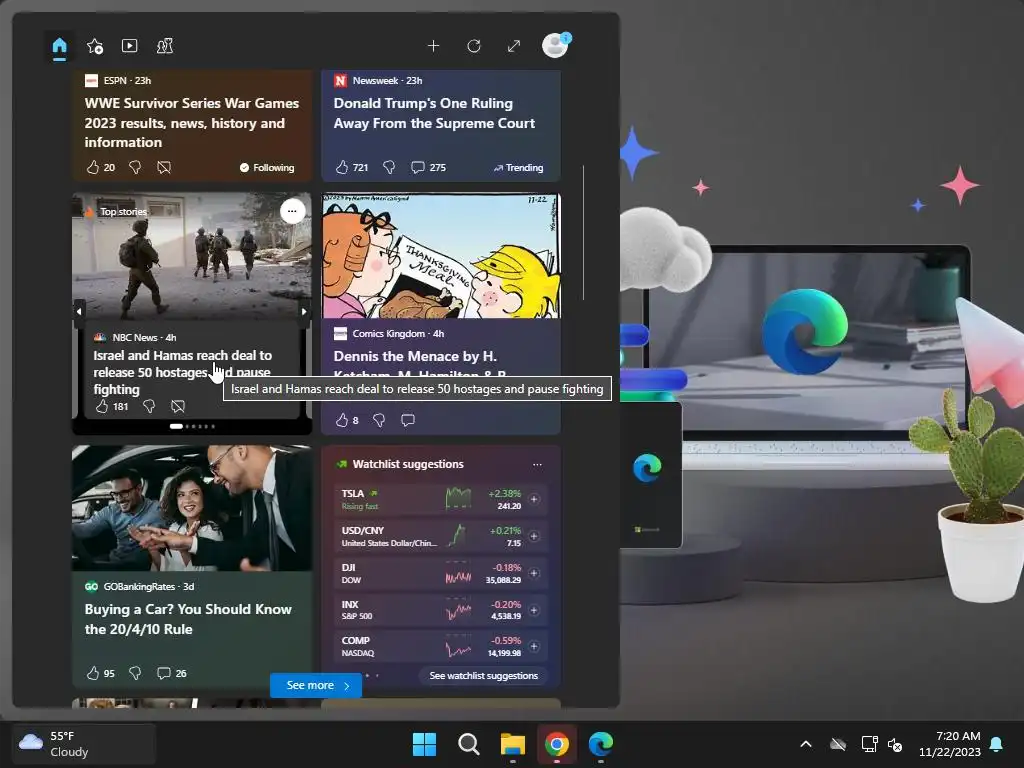The height and width of the screenshot is (768, 1024).
Task: Select the TSLA stock row
Action: (x=441, y=499)
